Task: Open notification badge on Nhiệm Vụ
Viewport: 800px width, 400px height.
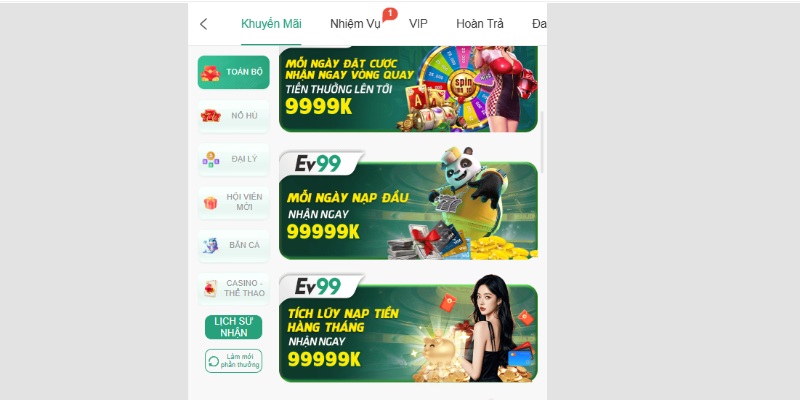Action: tap(390, 13)
